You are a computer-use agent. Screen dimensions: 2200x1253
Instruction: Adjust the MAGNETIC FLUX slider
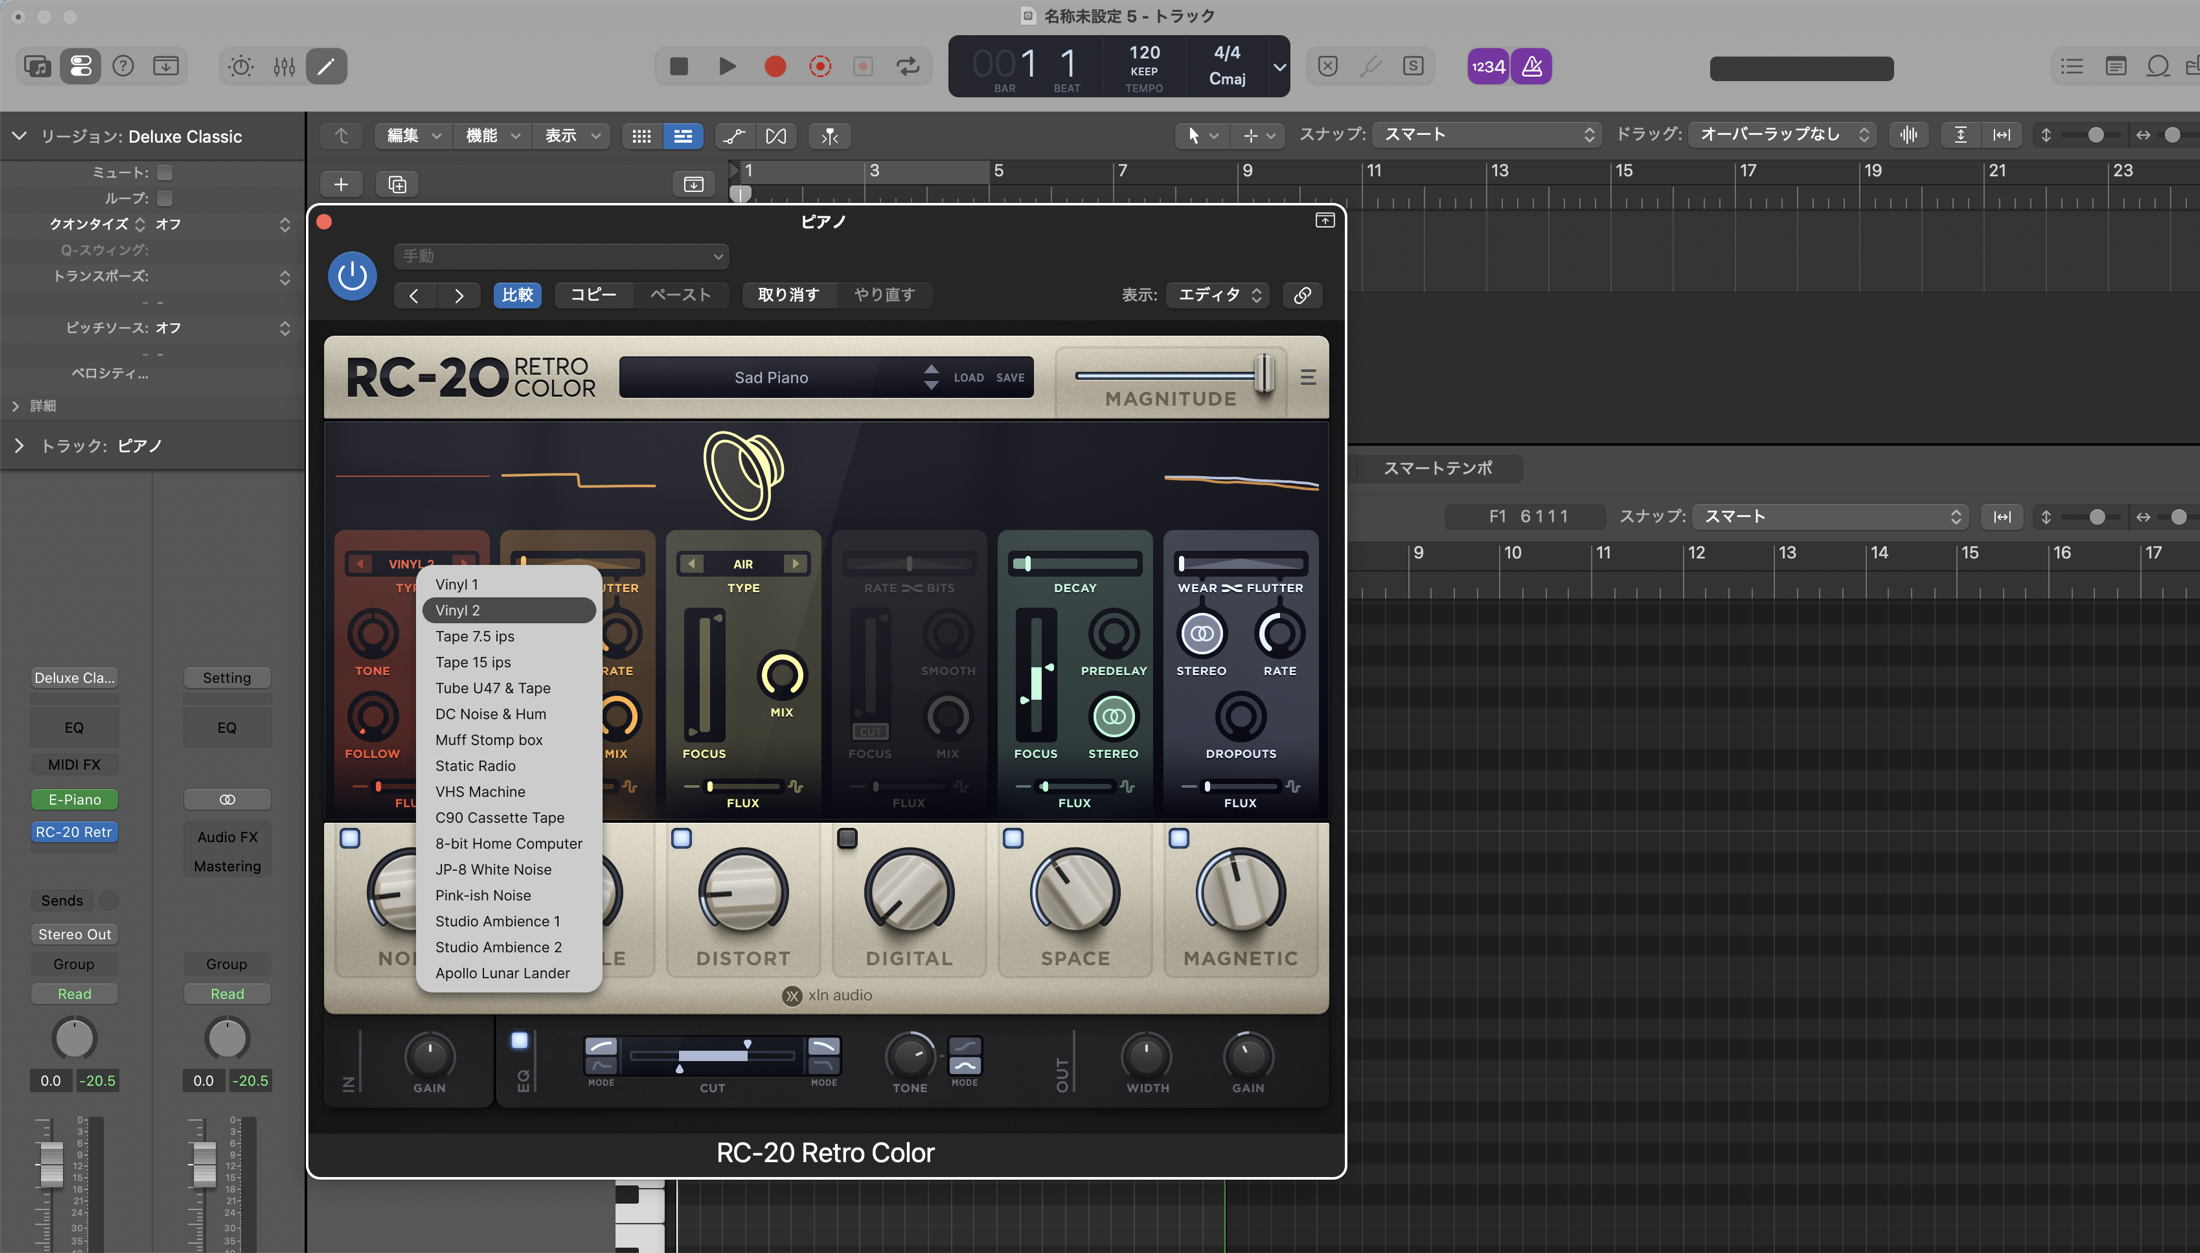coord(1241,787)
